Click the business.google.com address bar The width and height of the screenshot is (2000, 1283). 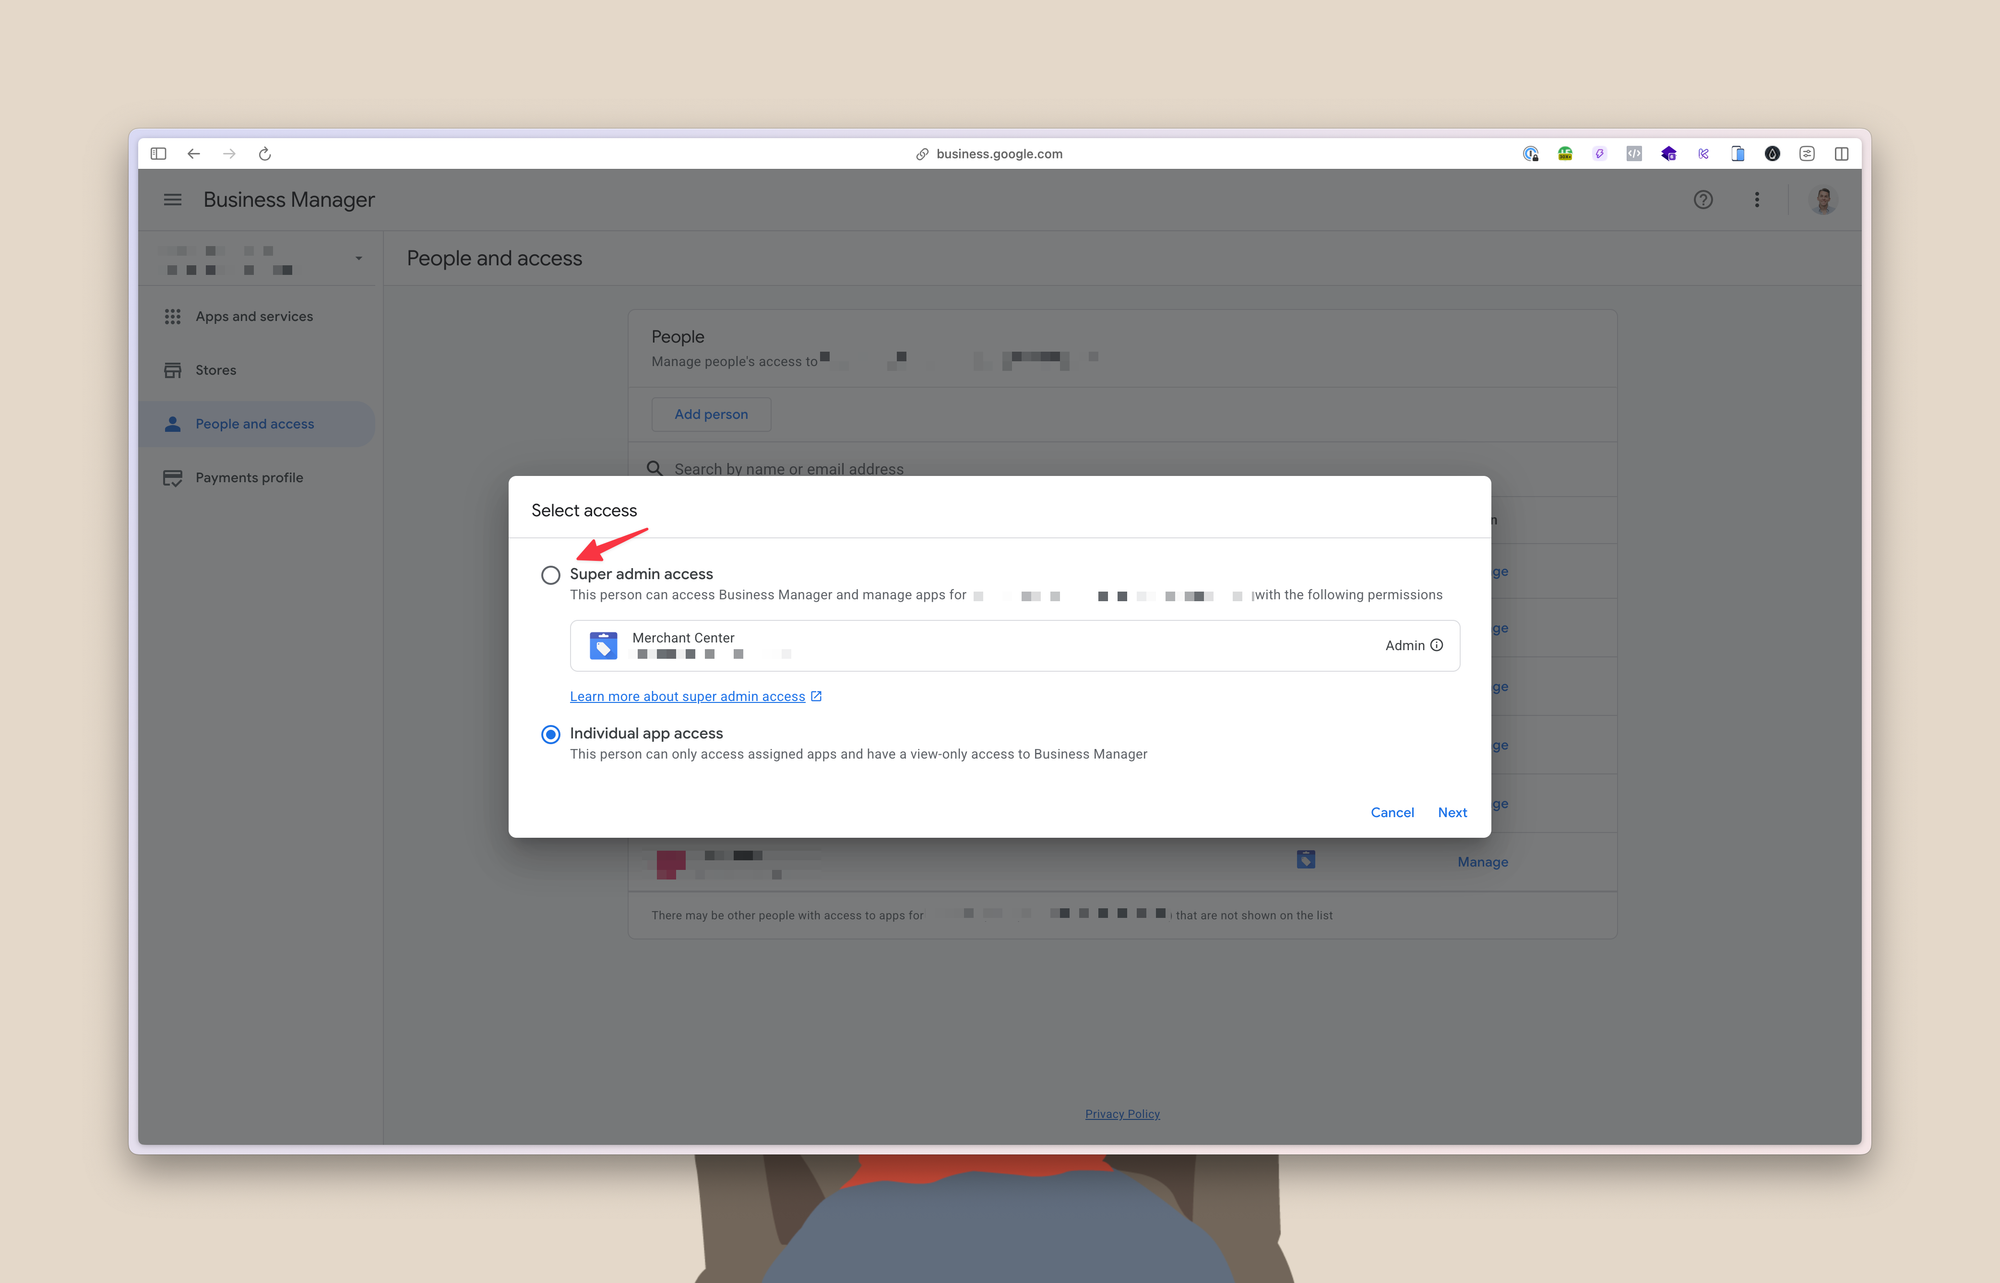(998, 154)
